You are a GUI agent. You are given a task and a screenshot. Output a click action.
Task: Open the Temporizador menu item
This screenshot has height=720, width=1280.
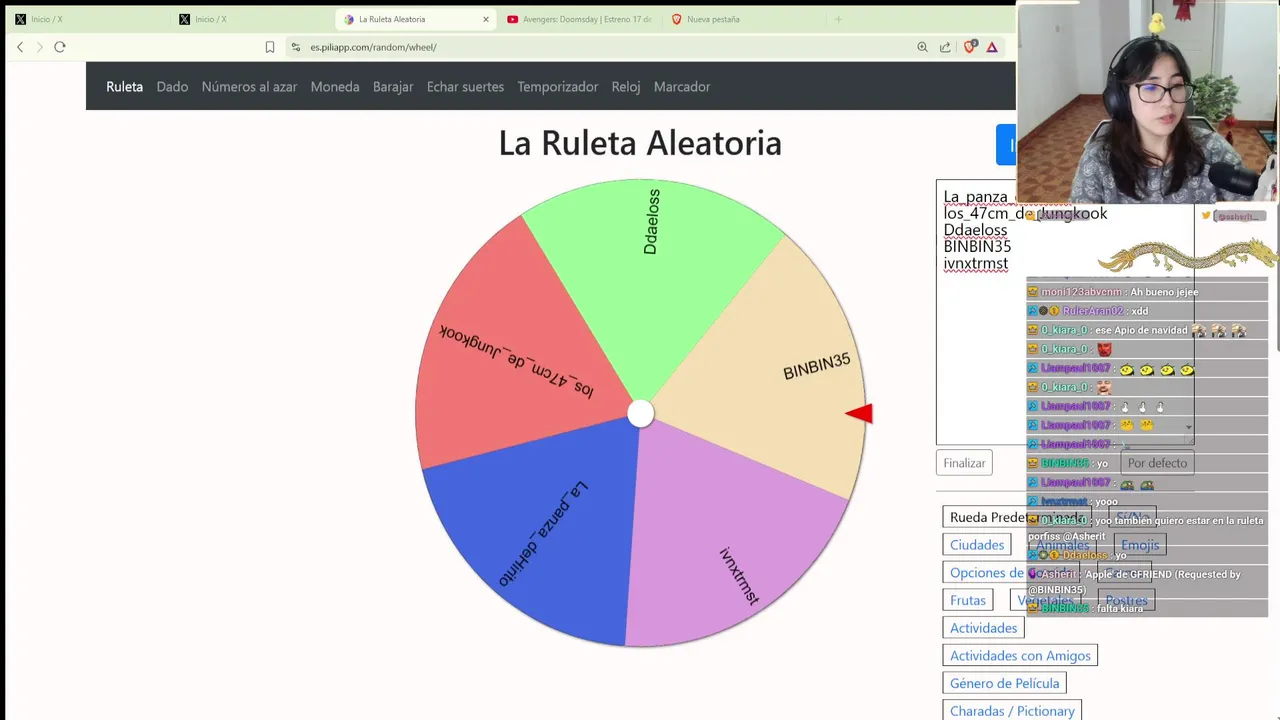[x=558, y=87]
